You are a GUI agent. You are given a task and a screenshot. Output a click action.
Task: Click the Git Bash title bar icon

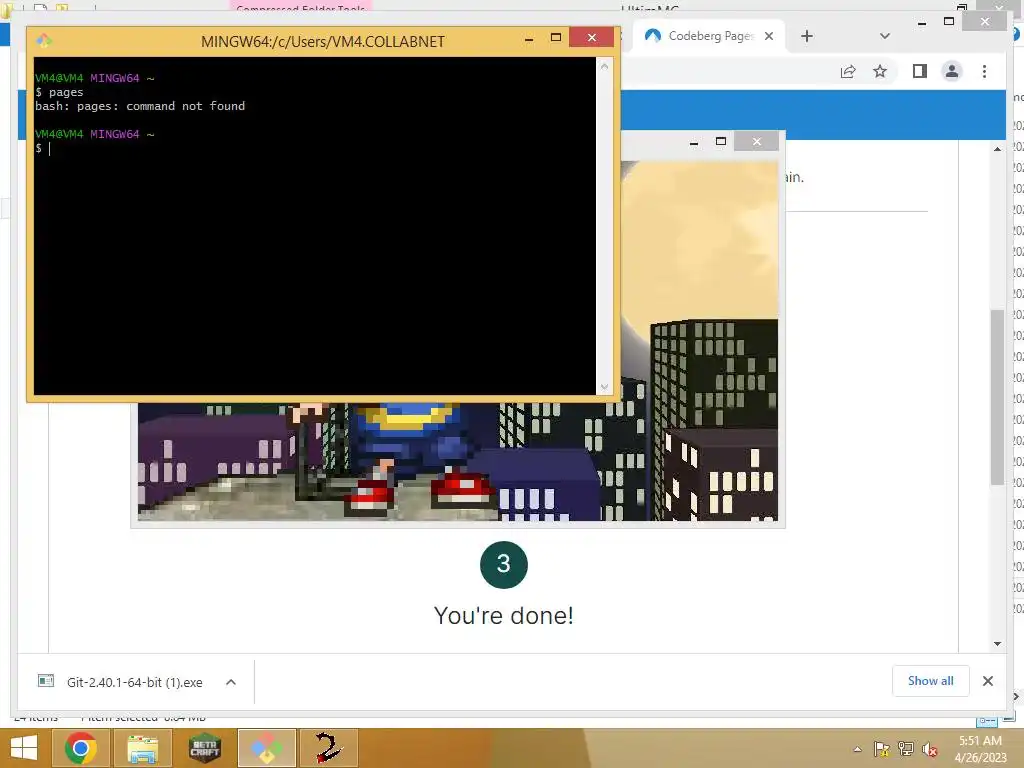pyautogui.click(x=44, y=41)
